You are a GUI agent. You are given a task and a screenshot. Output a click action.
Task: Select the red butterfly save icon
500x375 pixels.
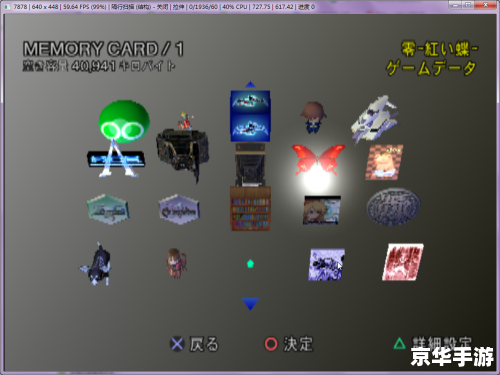coord(318,160)
